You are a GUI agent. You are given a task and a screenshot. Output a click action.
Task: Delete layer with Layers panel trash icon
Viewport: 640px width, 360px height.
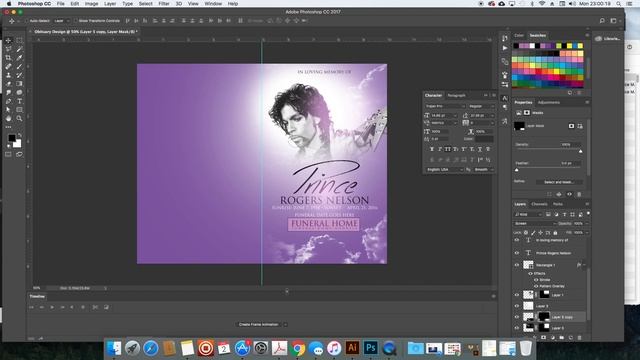point(579,338)
